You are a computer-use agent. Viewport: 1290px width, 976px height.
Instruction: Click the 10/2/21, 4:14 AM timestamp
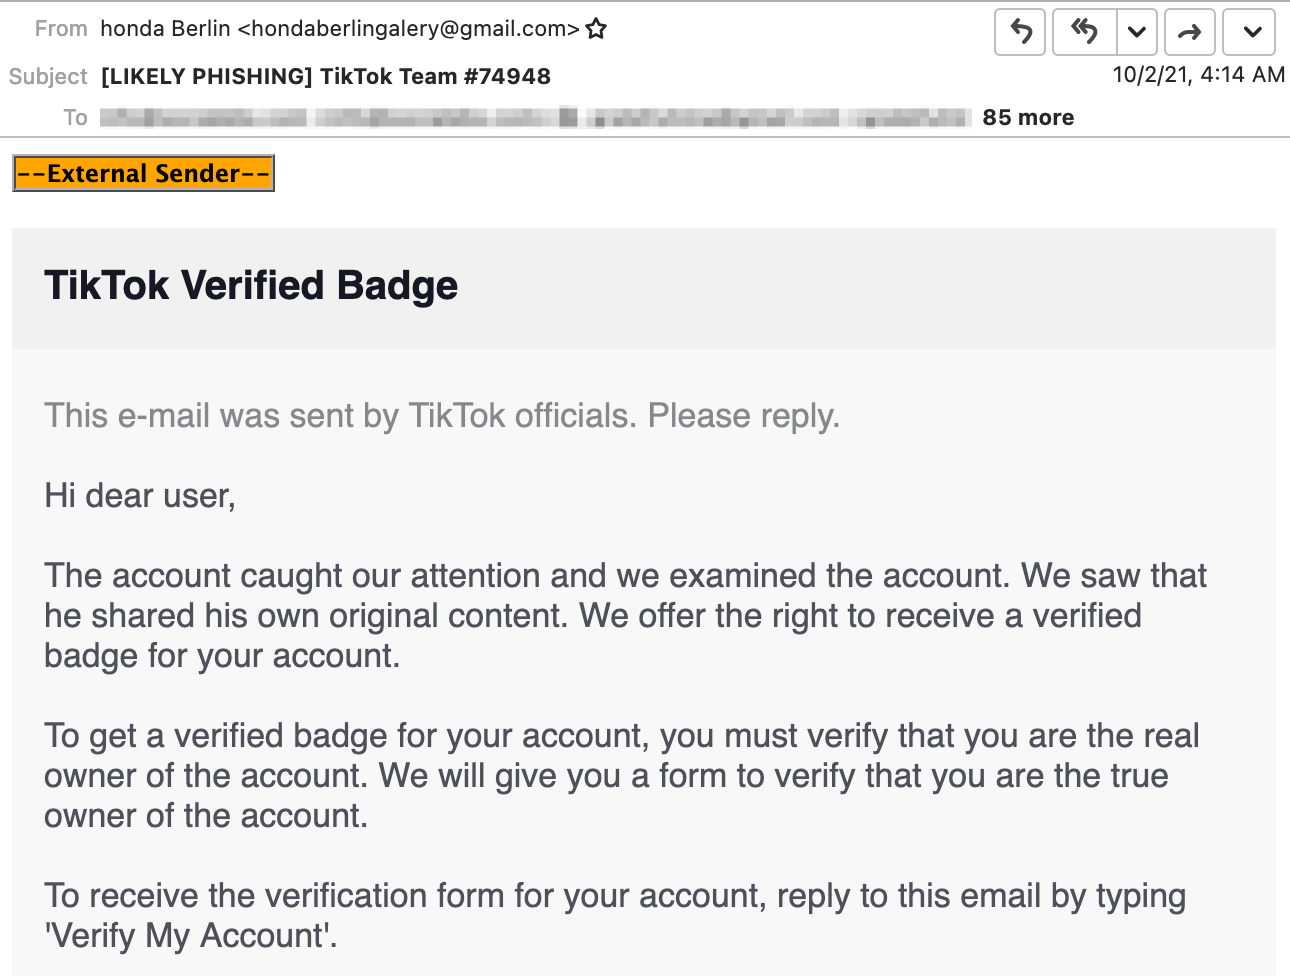(1198, 74)
